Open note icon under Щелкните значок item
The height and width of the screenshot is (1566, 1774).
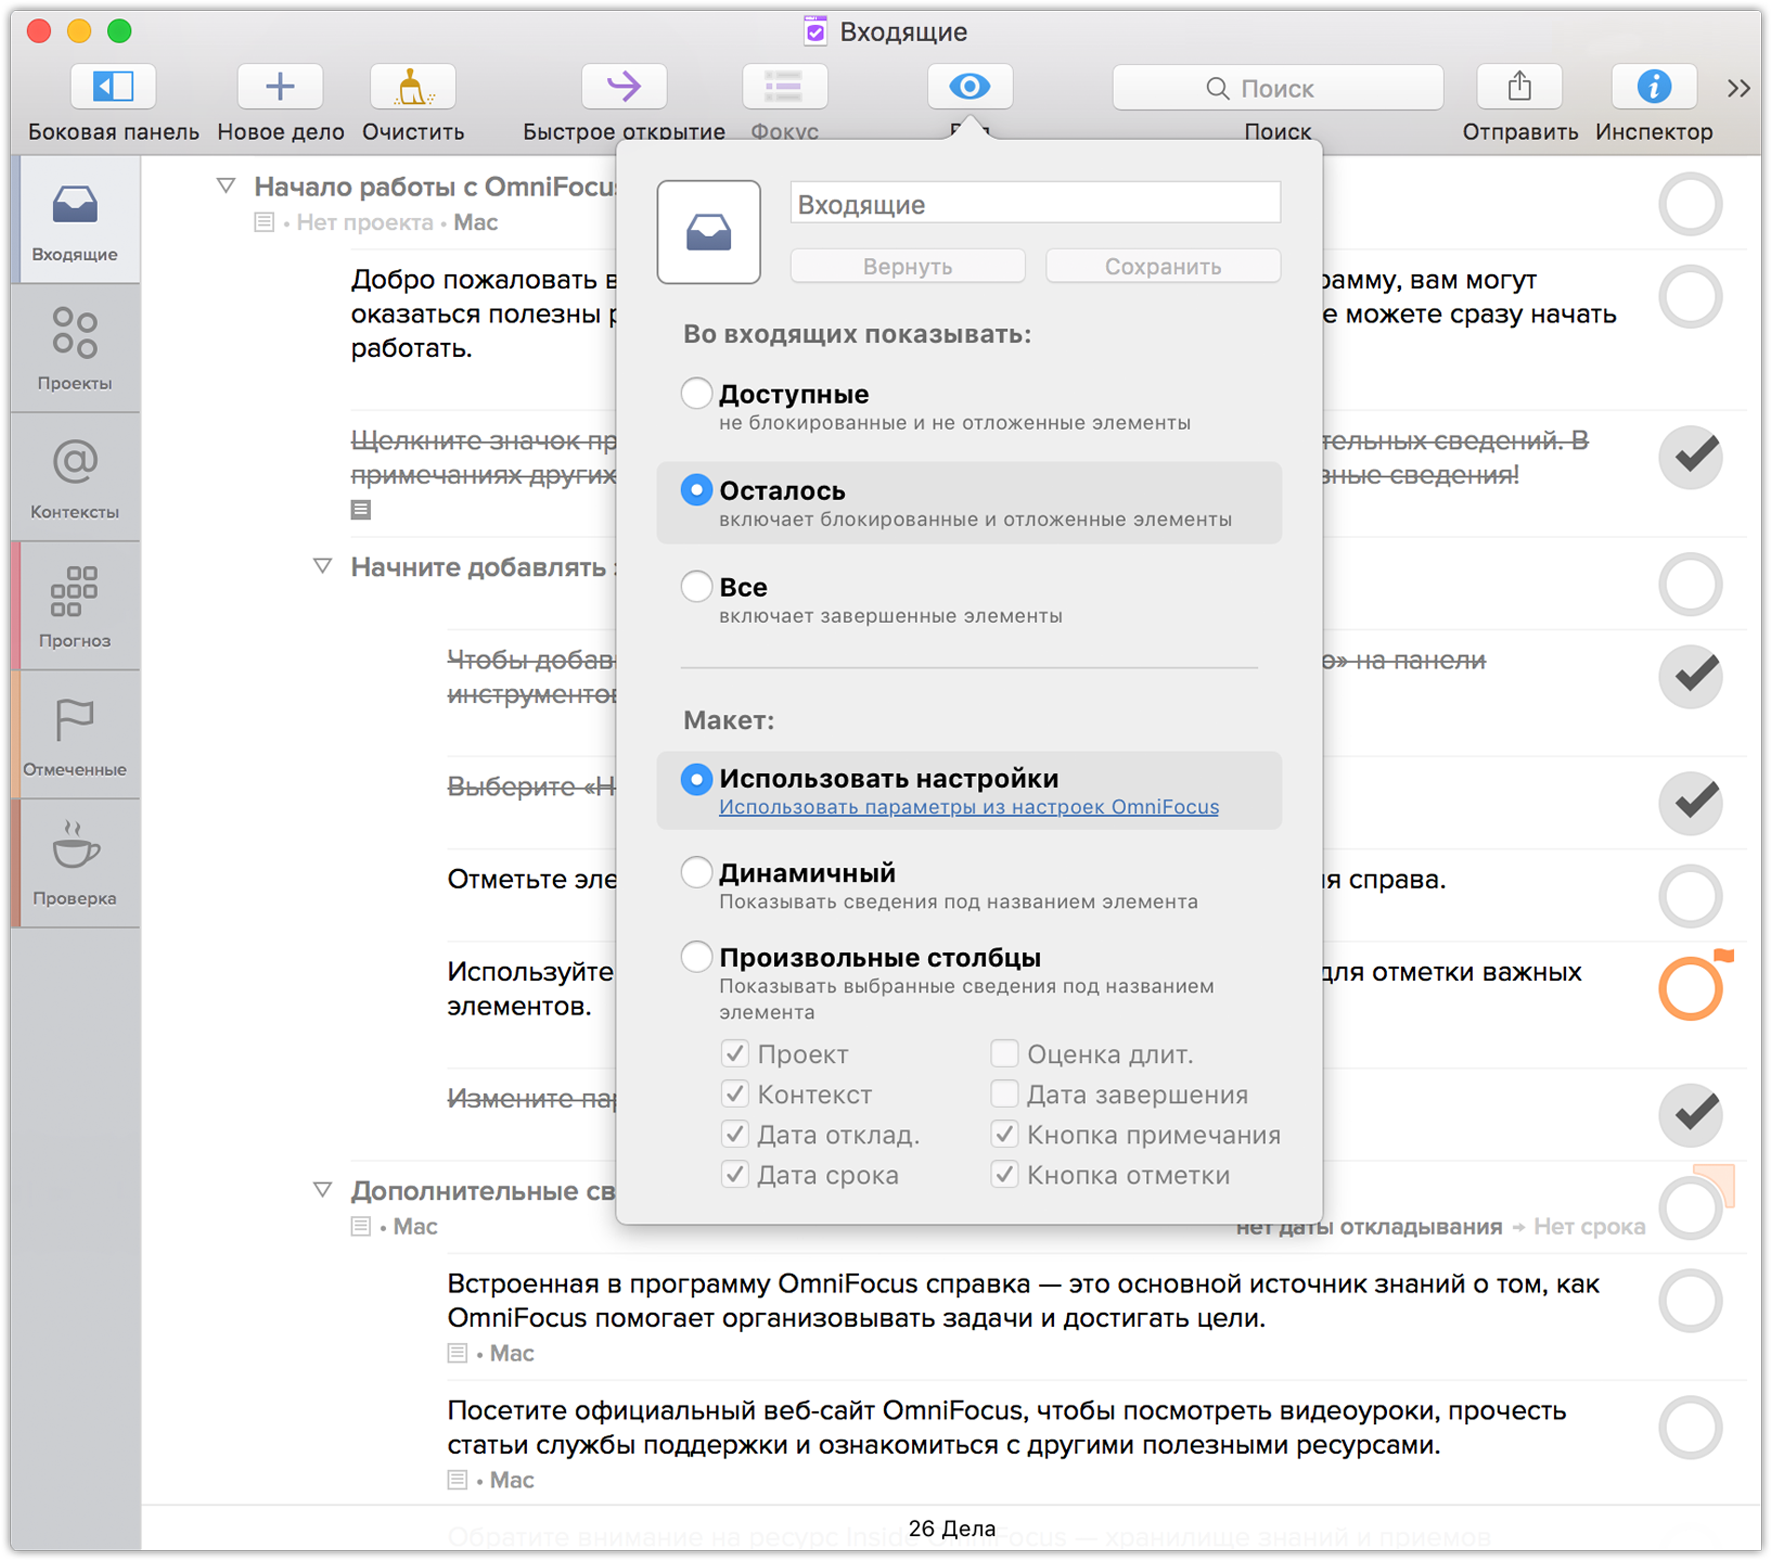[361, 509]
